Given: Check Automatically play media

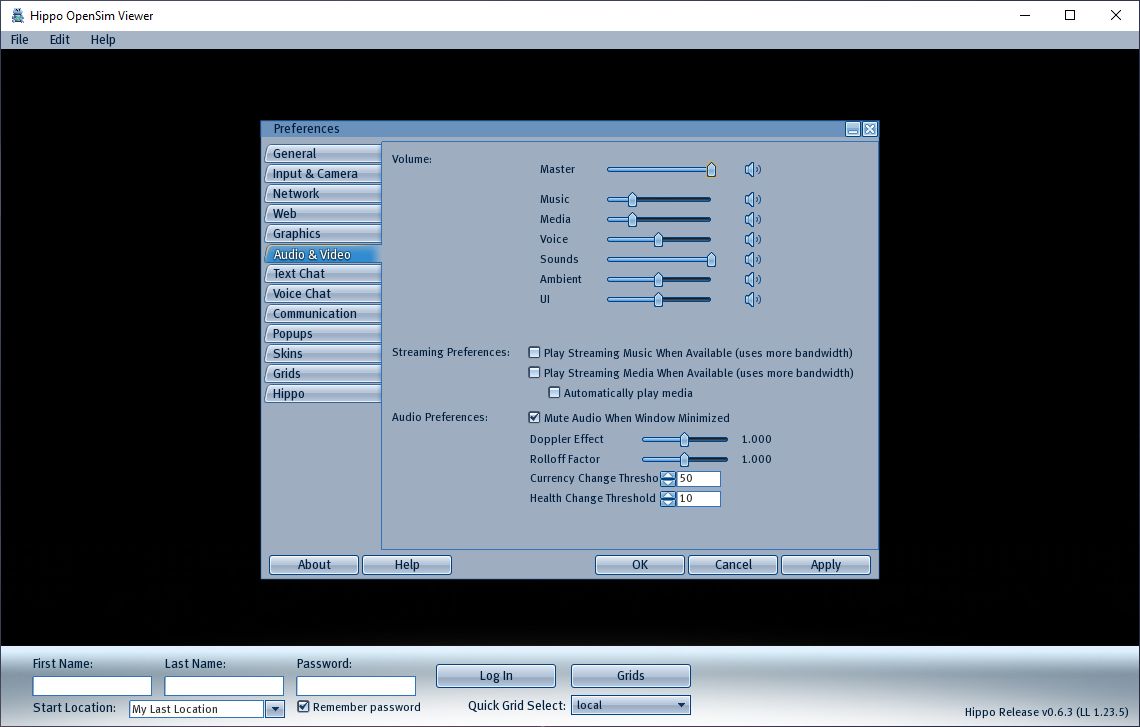Looking at the screenshot, I should pos(555,393).
